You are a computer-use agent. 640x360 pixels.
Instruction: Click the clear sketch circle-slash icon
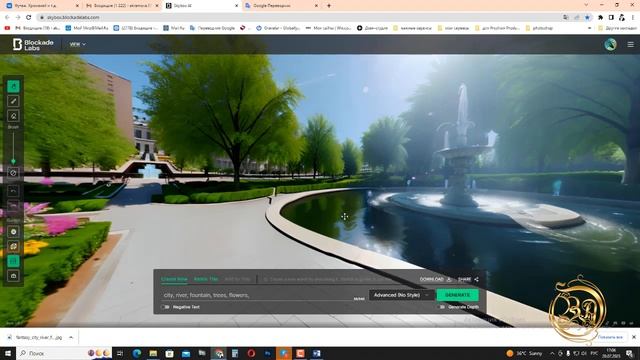click(x=13, y=173)
